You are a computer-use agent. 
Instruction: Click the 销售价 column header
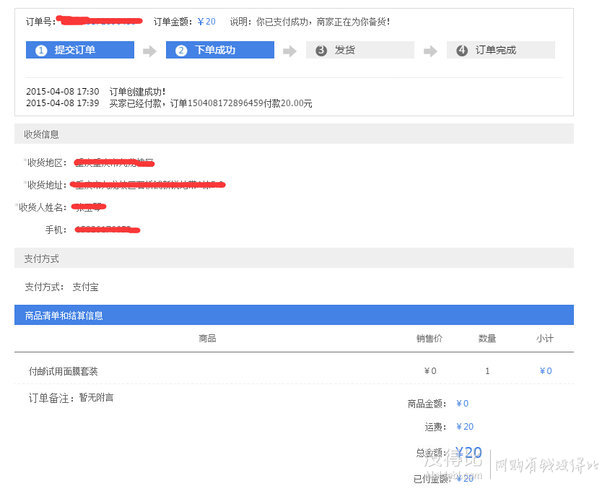(x=430, y=339)
